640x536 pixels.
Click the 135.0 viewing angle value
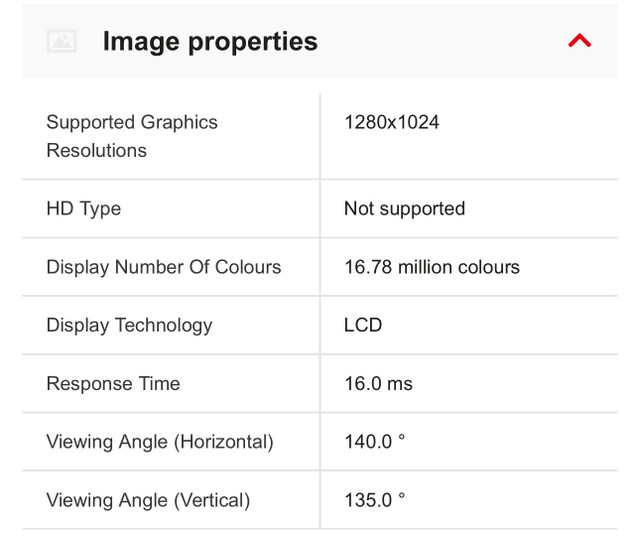[369, 499]
